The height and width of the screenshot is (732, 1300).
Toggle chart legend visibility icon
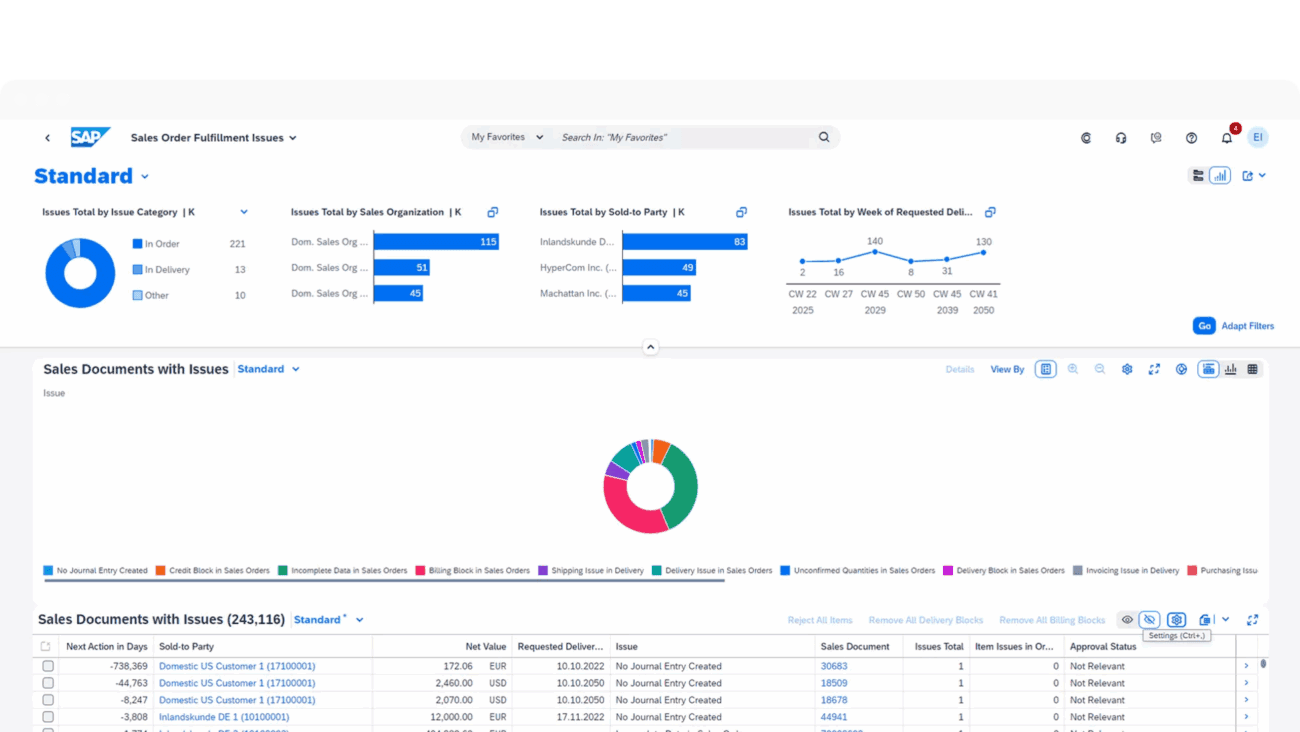click(x=1045, y=369)
